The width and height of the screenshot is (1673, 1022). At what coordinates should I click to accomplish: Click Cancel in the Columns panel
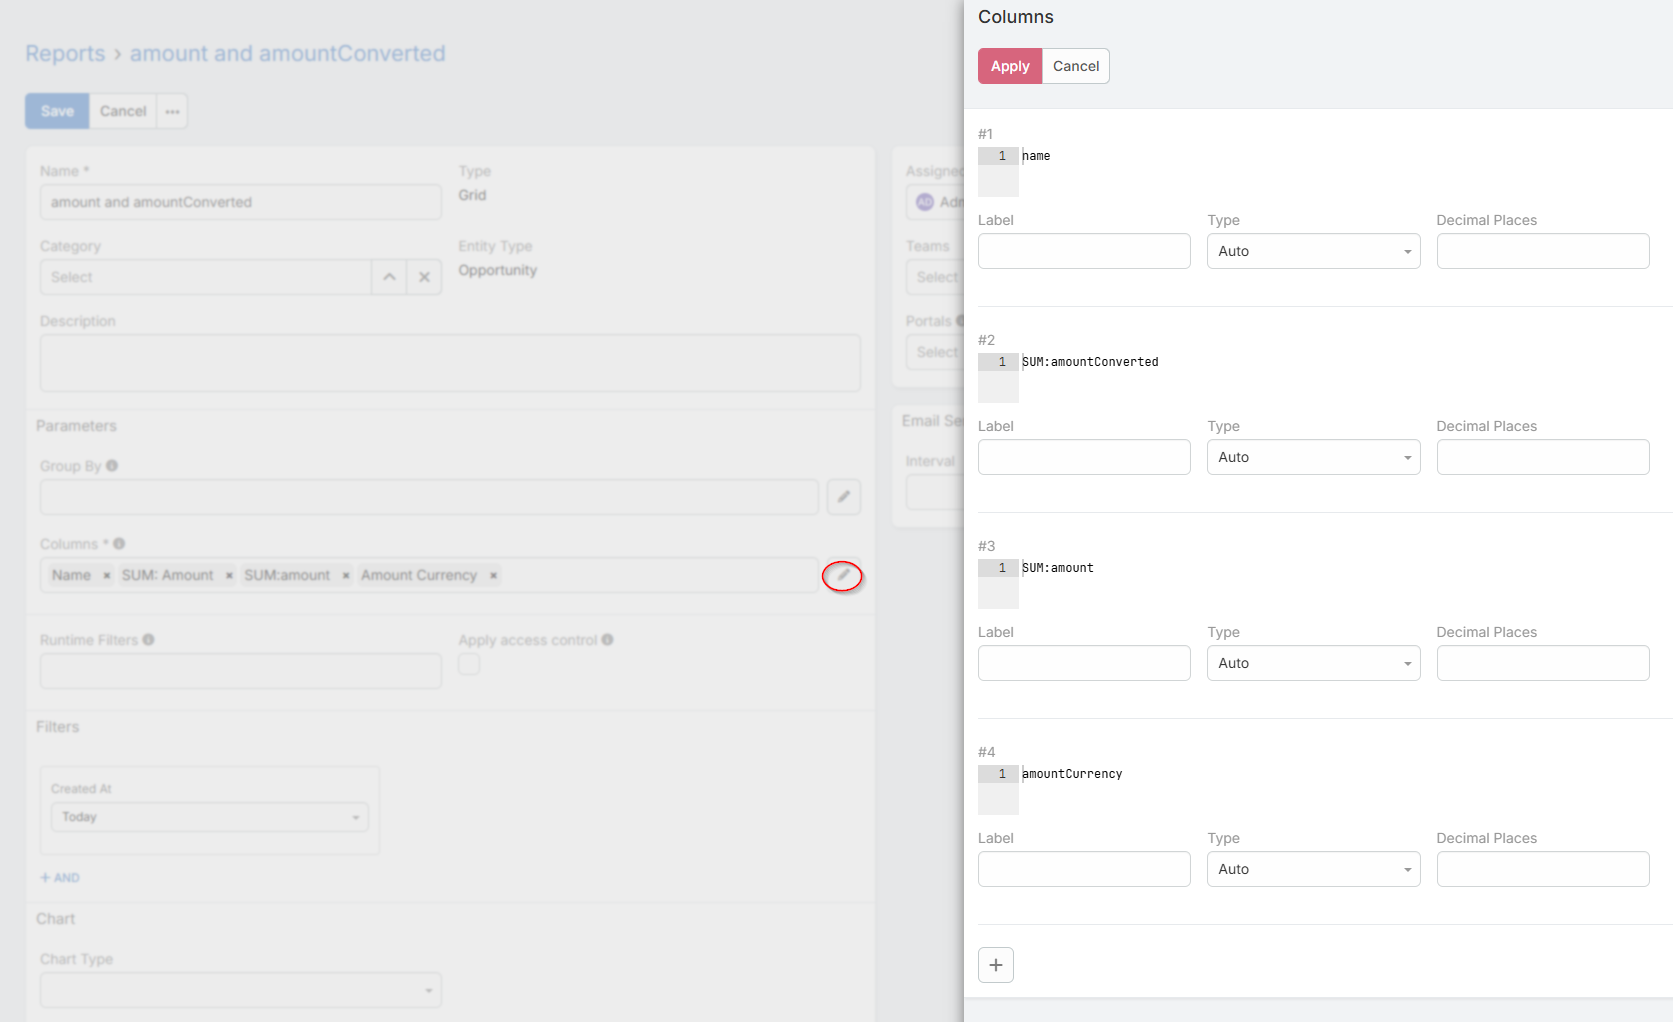pyautogui.click(x=1075, y=66)
